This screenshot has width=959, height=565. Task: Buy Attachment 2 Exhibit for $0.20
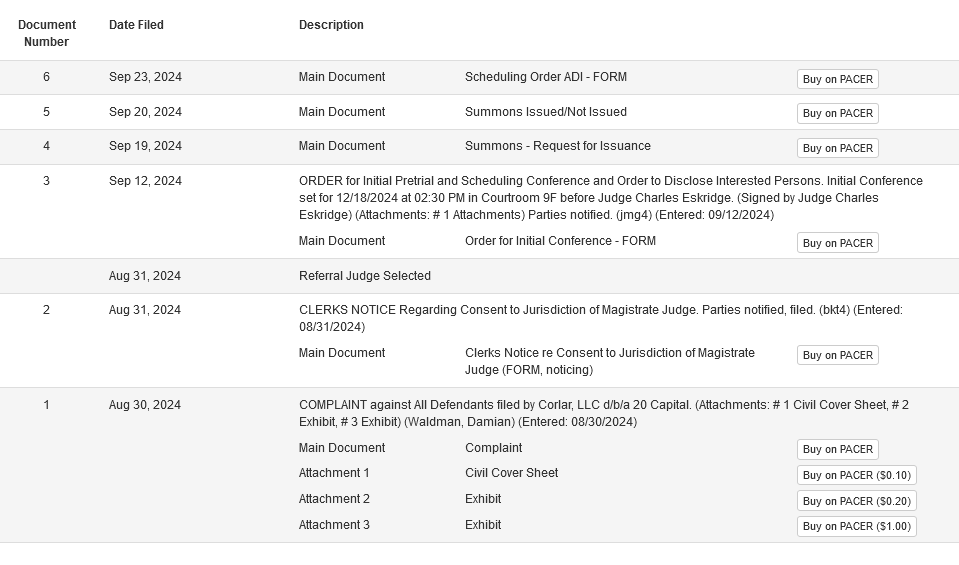[856, 501]
